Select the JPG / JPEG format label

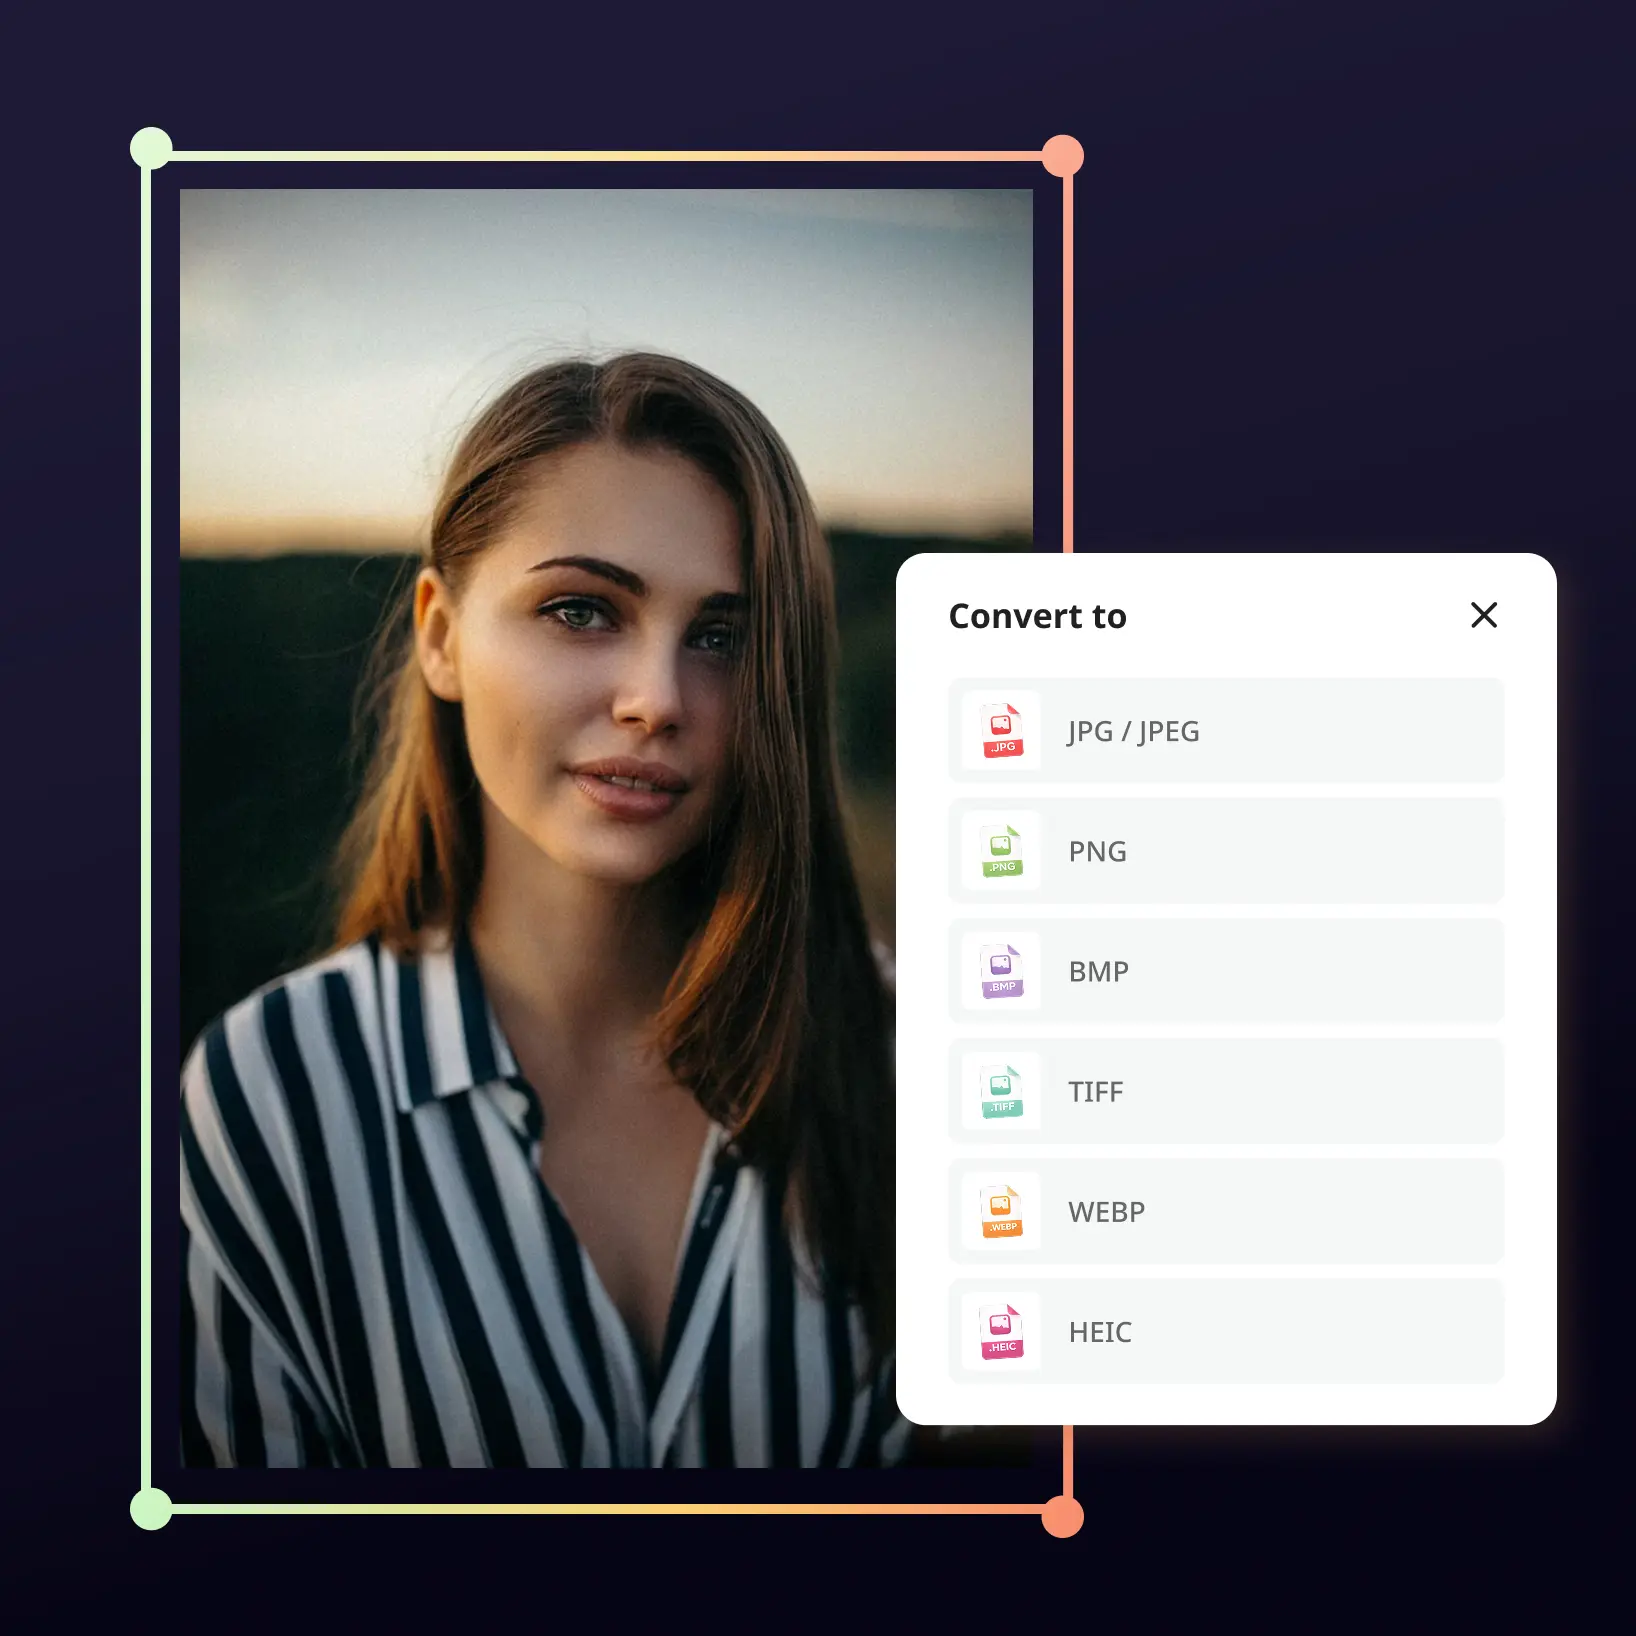1133,731
